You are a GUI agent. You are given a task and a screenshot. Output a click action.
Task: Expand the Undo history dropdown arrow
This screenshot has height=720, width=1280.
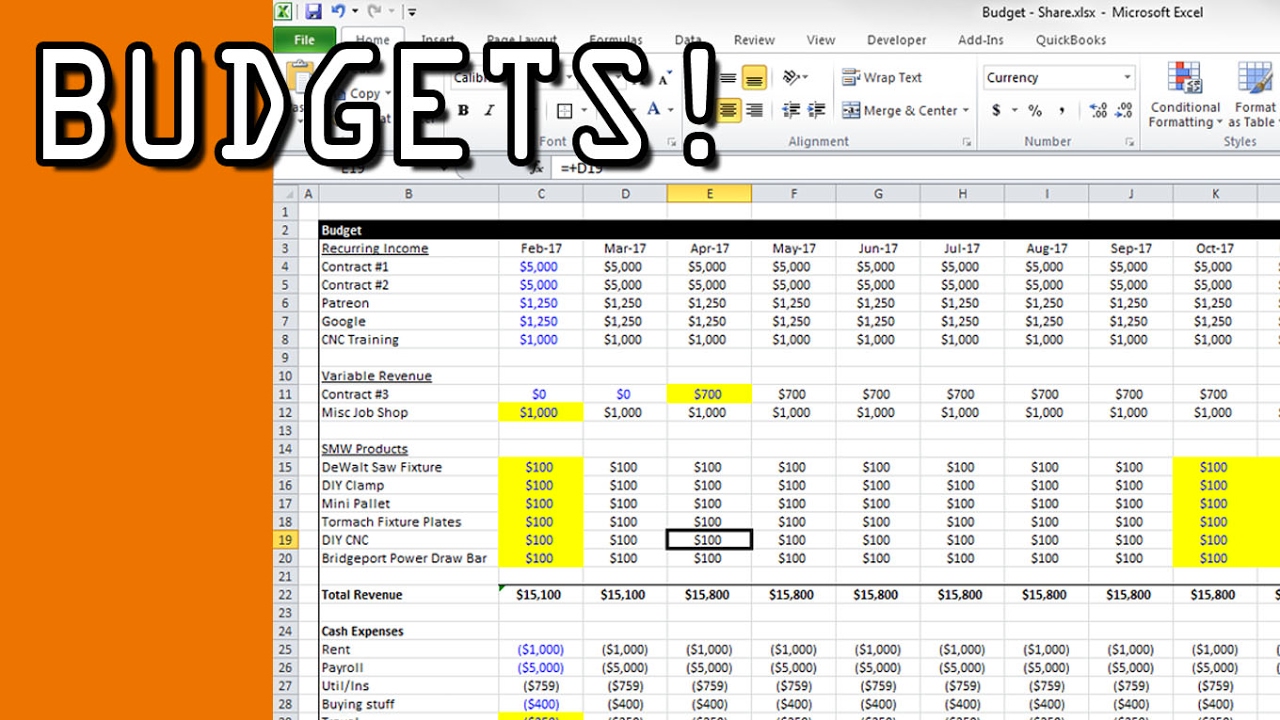tap(354, 12)
